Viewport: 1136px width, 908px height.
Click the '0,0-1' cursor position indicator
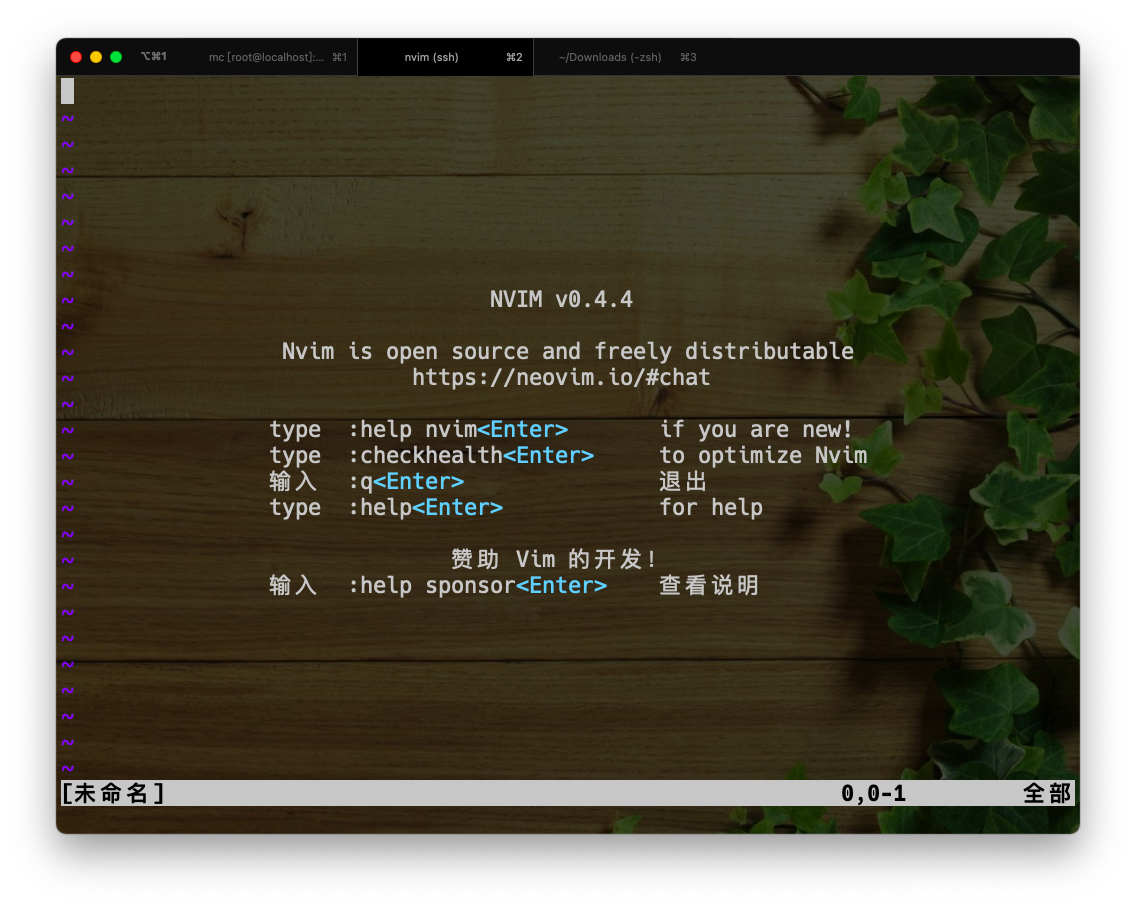(x=874, y=794)
